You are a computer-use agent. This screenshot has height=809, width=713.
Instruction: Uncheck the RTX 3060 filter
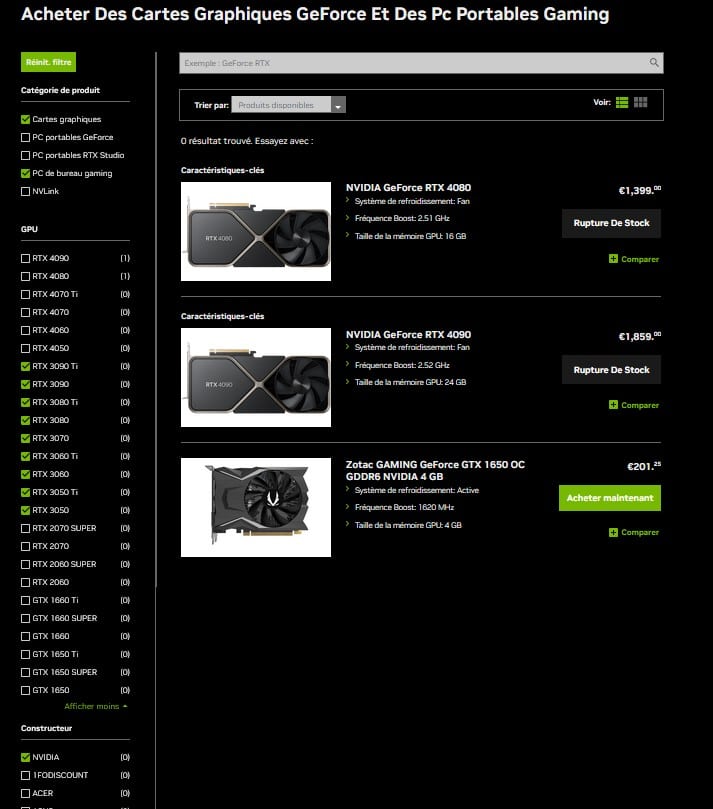(x=25, y=474)
